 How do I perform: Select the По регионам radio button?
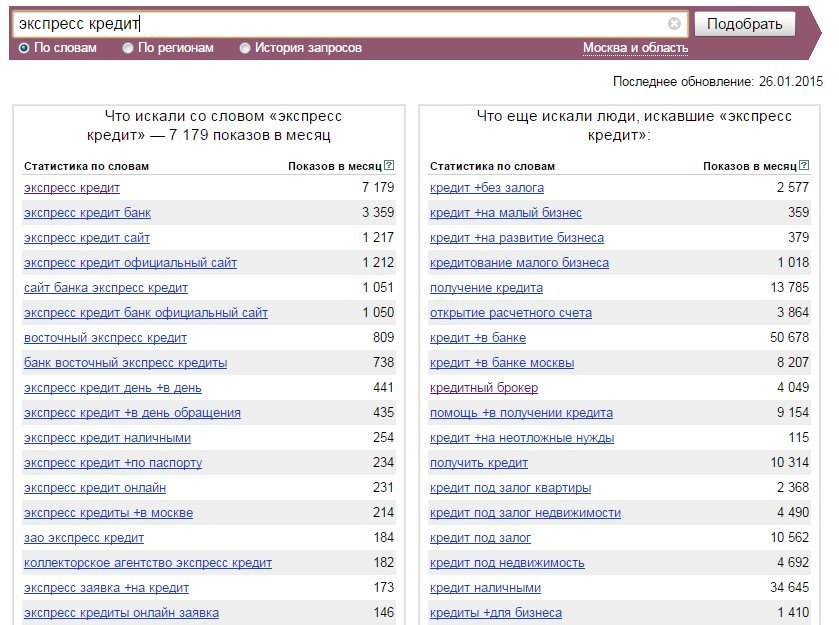(x=128, y=48)
